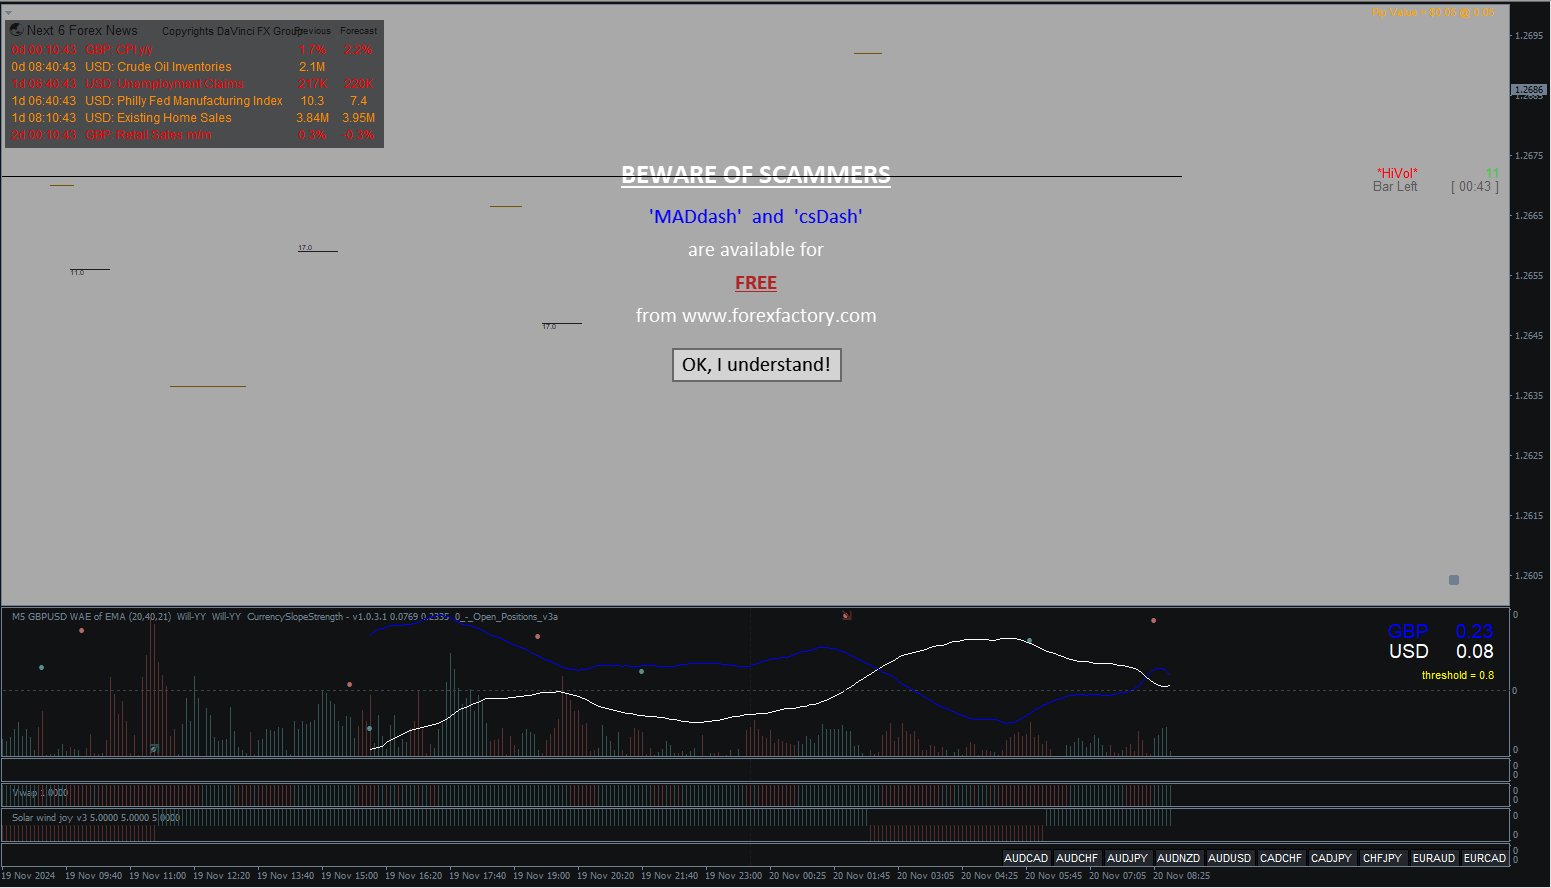Click the 'from www.forexfactory.com' text
Screen dimensions: 1551x888
[x=756, y=316]
